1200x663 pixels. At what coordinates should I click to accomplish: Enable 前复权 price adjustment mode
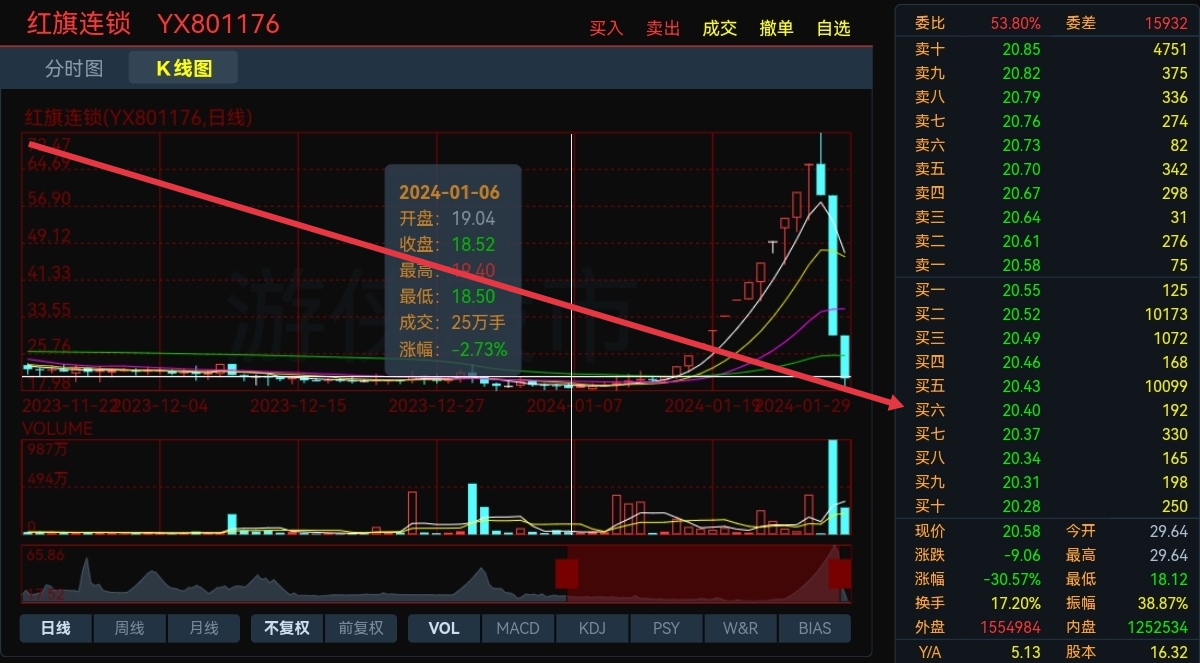[x=361, y=628]
